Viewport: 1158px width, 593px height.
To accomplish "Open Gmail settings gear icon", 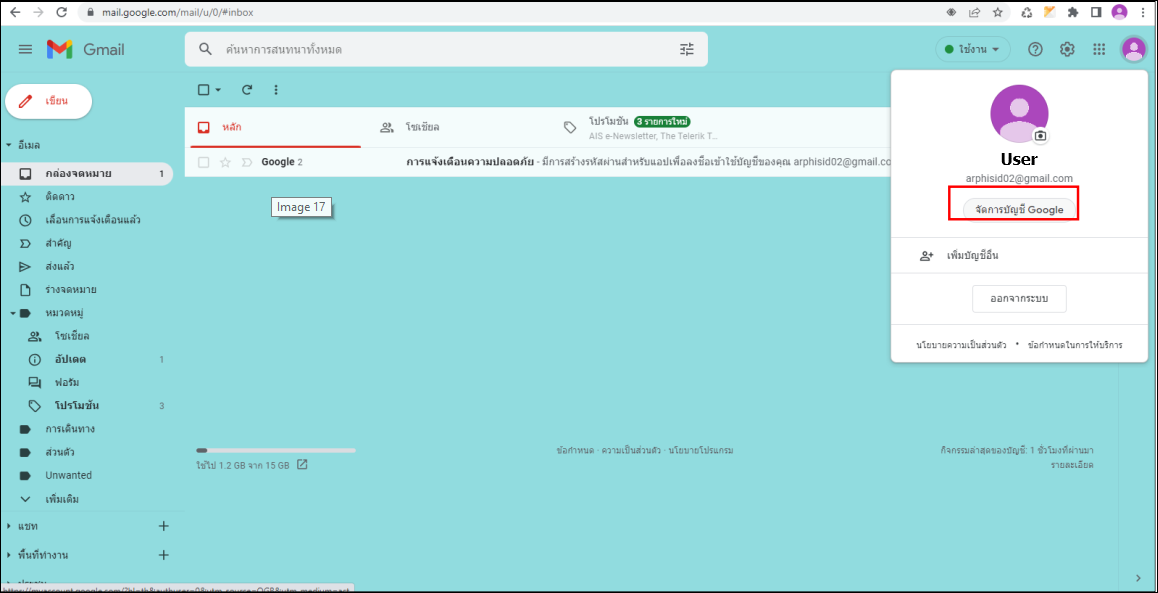I will (1067, 49).
